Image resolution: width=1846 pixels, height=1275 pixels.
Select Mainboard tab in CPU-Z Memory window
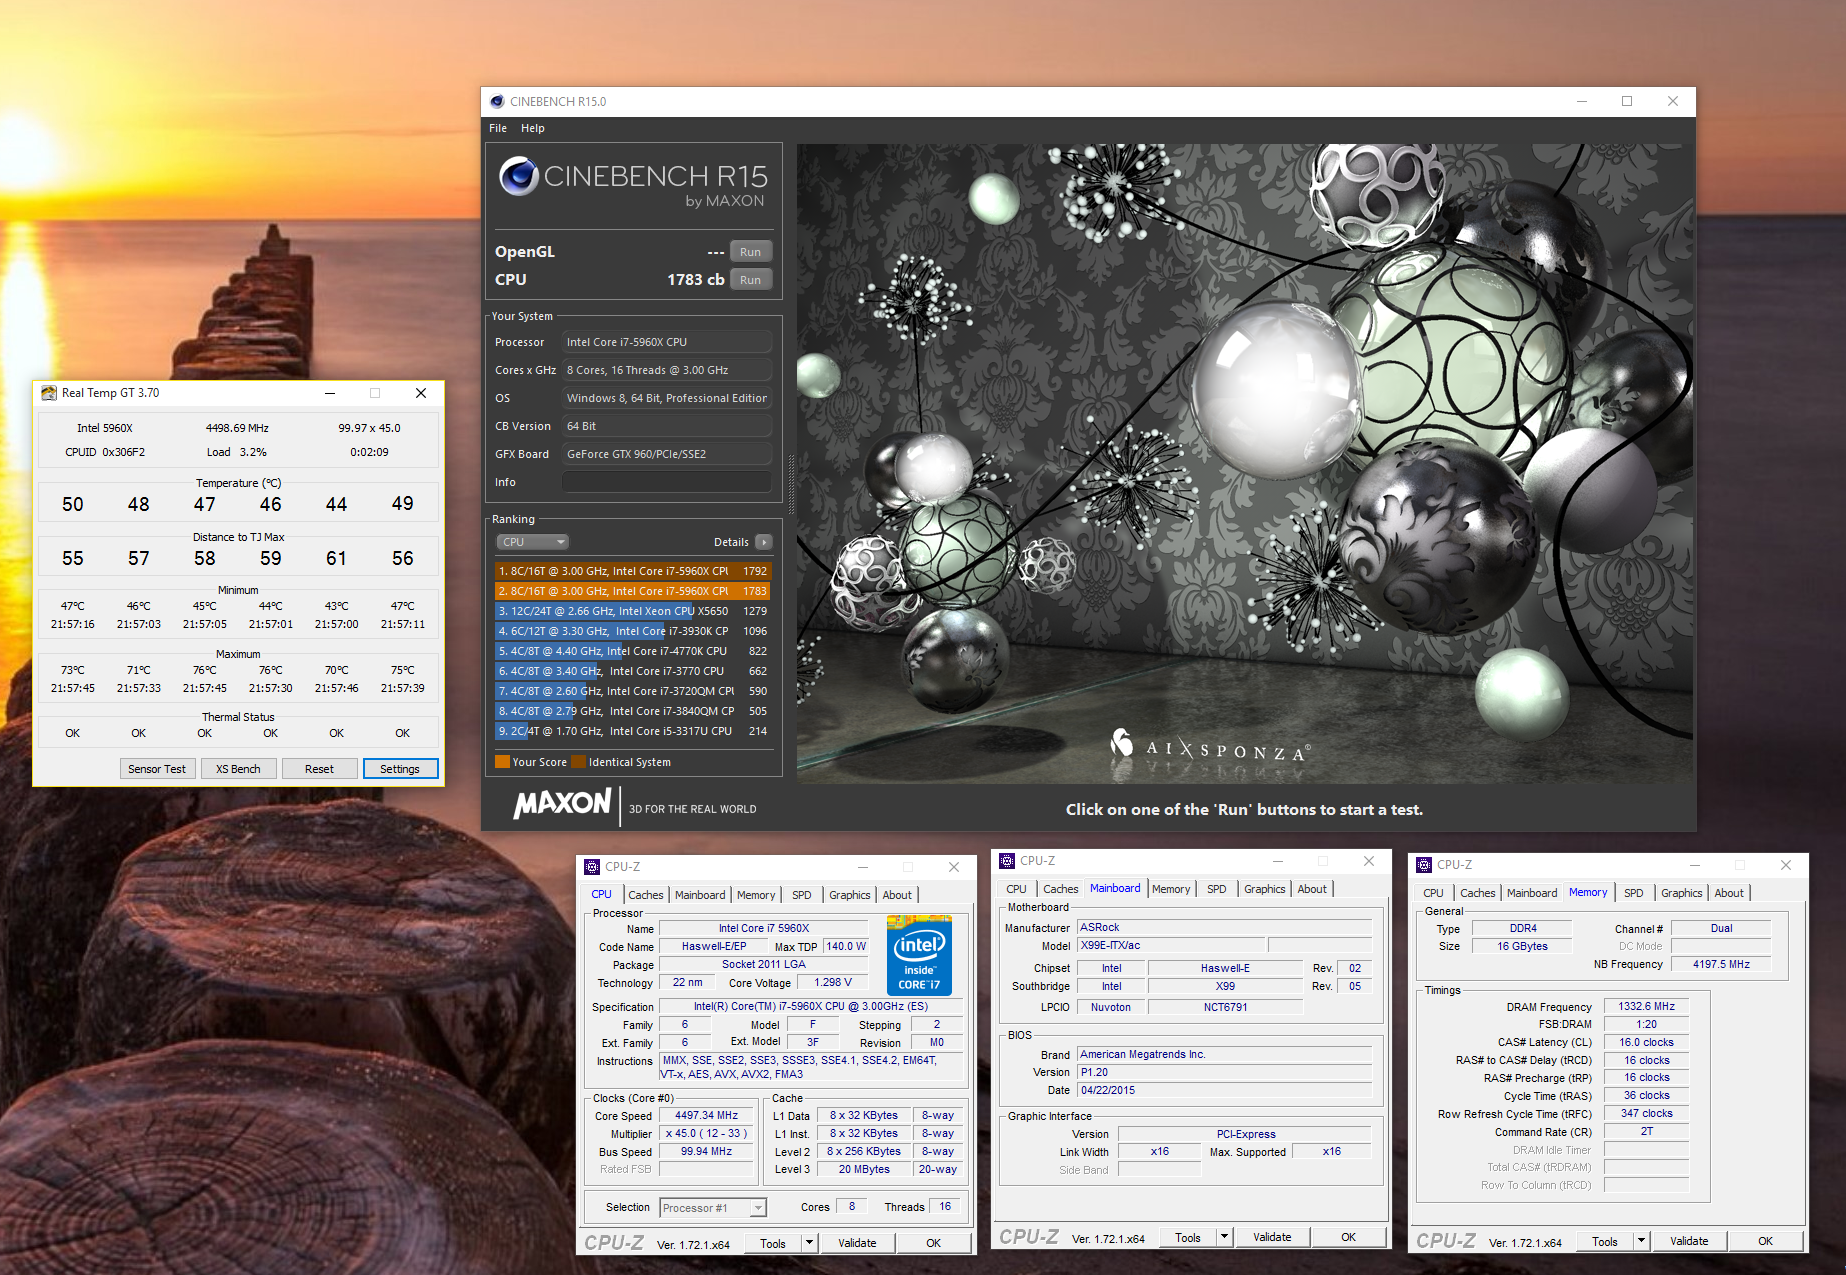(1532, 893)
